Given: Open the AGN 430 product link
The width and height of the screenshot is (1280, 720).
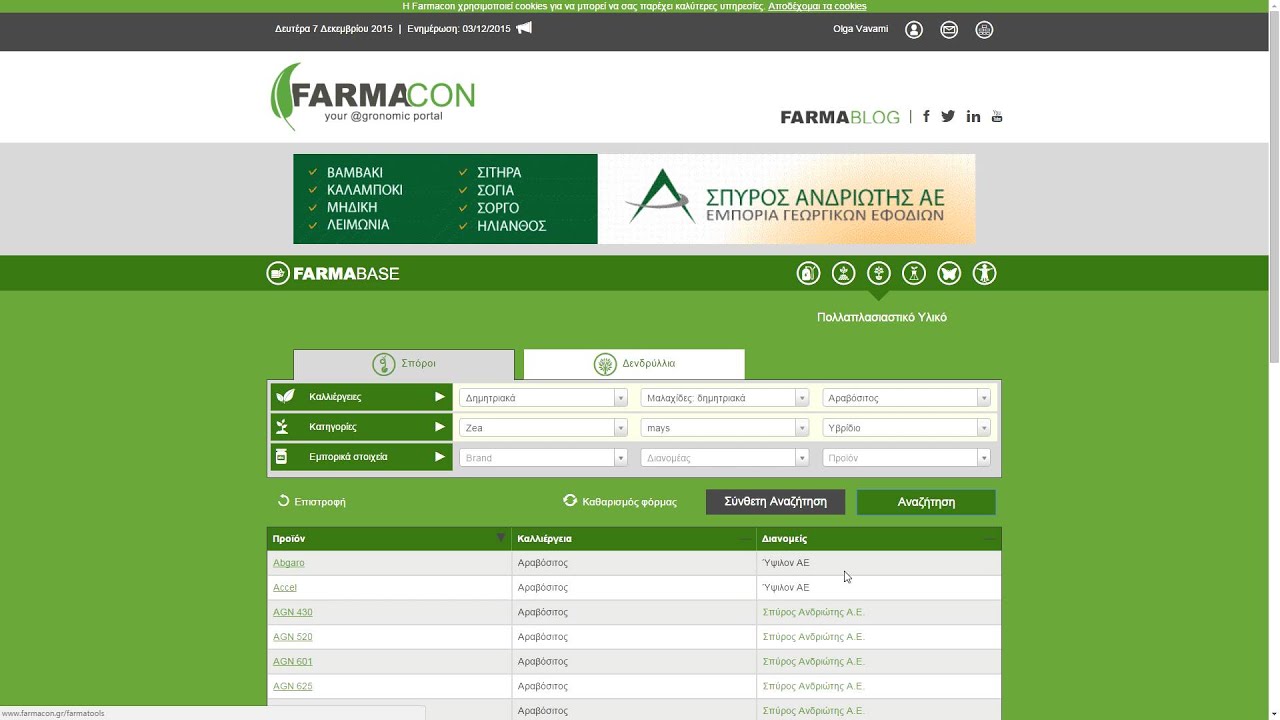Looking at the screenshot, I should [x=293, y=612].
